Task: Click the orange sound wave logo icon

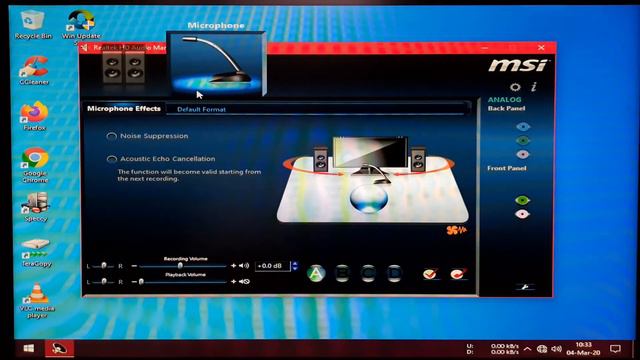Action: tap(456, 231)
